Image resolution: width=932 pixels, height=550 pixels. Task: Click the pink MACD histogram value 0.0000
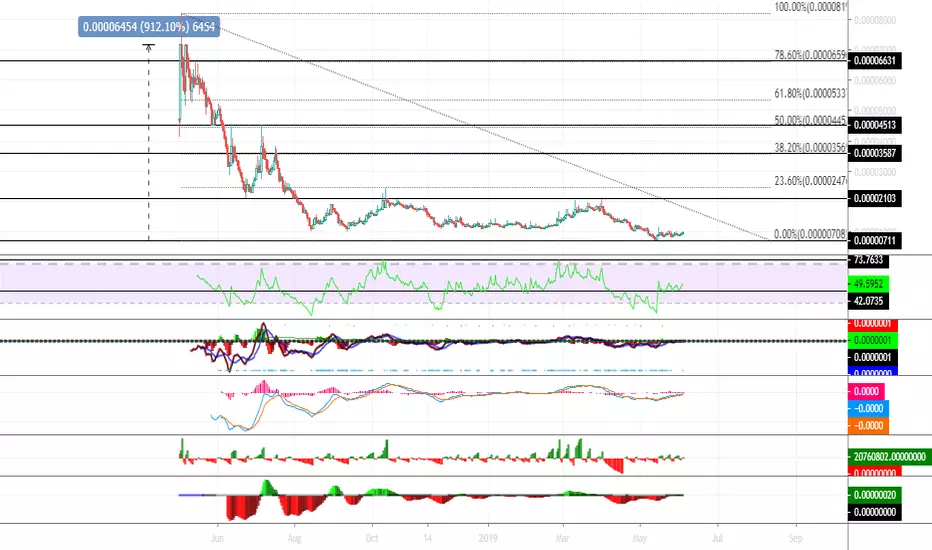point(866,391)
